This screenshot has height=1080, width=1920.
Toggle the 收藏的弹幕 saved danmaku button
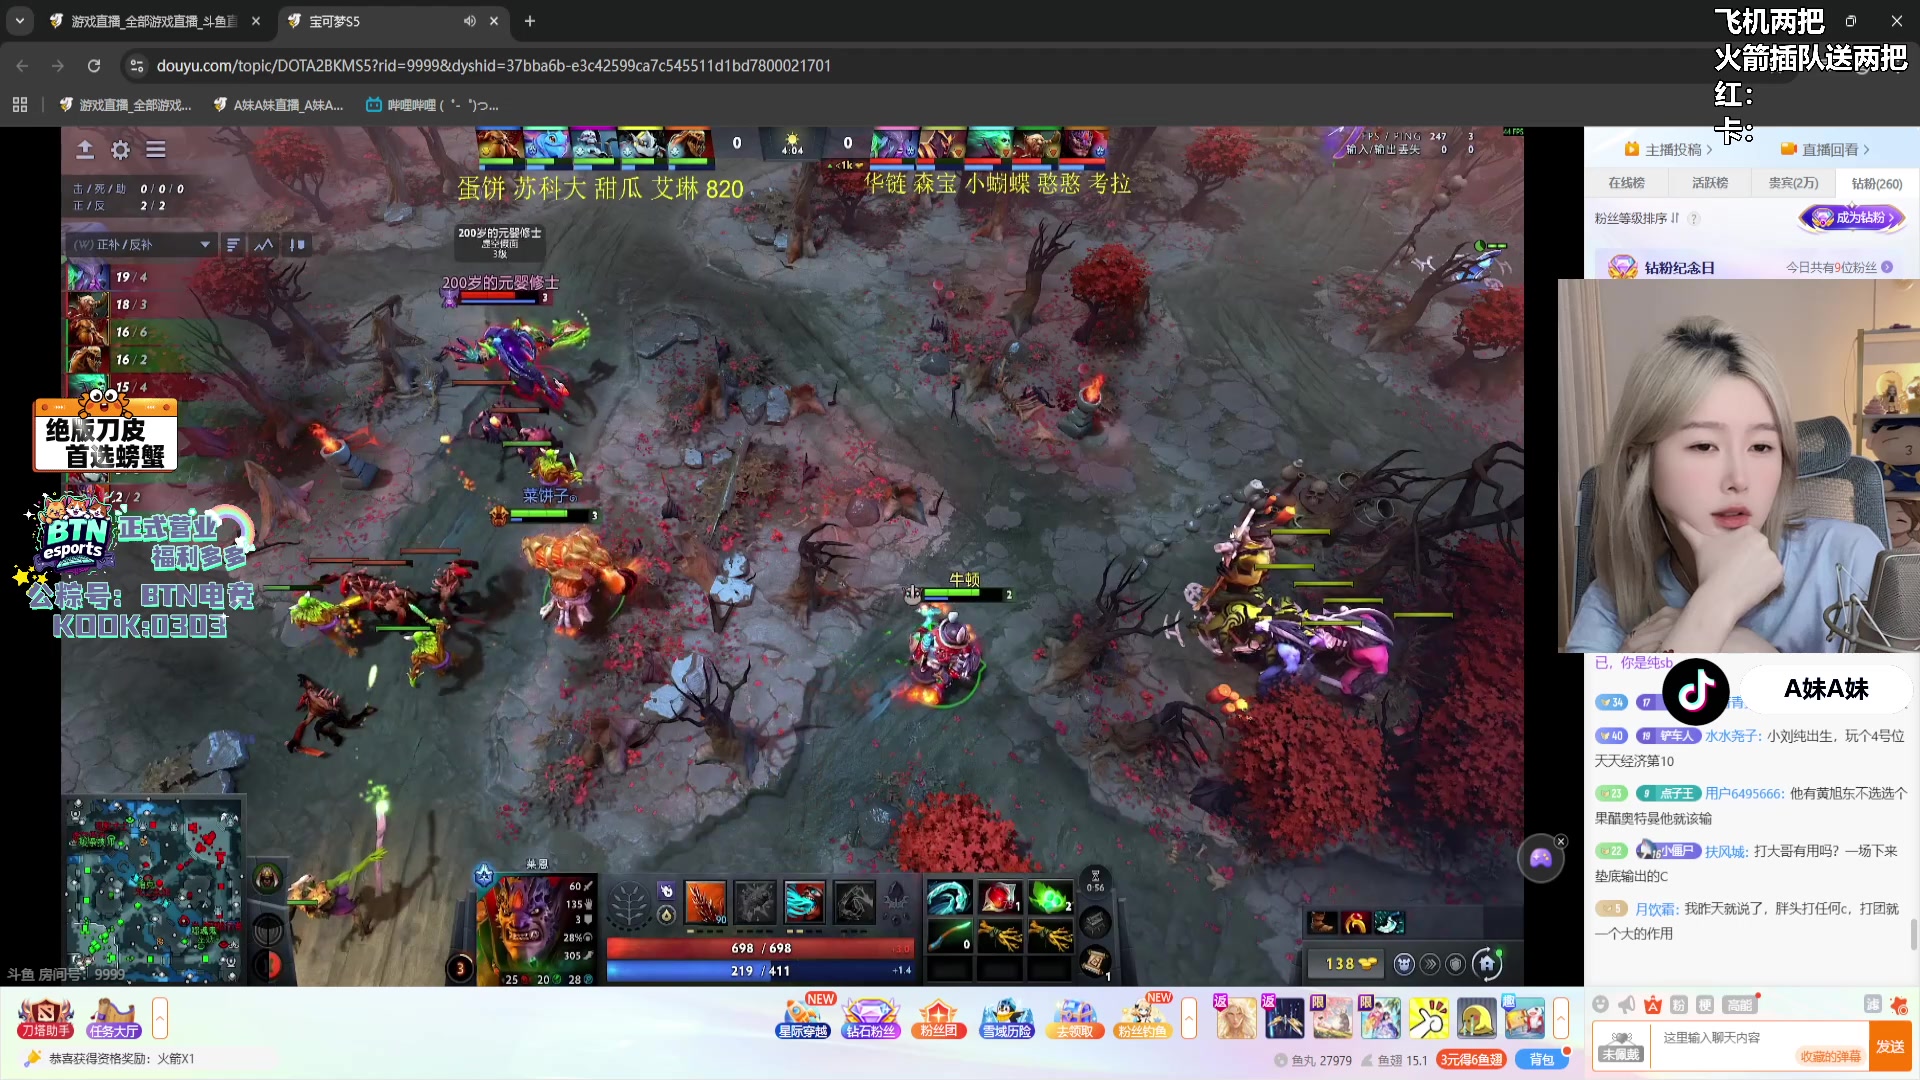click(x=1830, y=1056)
